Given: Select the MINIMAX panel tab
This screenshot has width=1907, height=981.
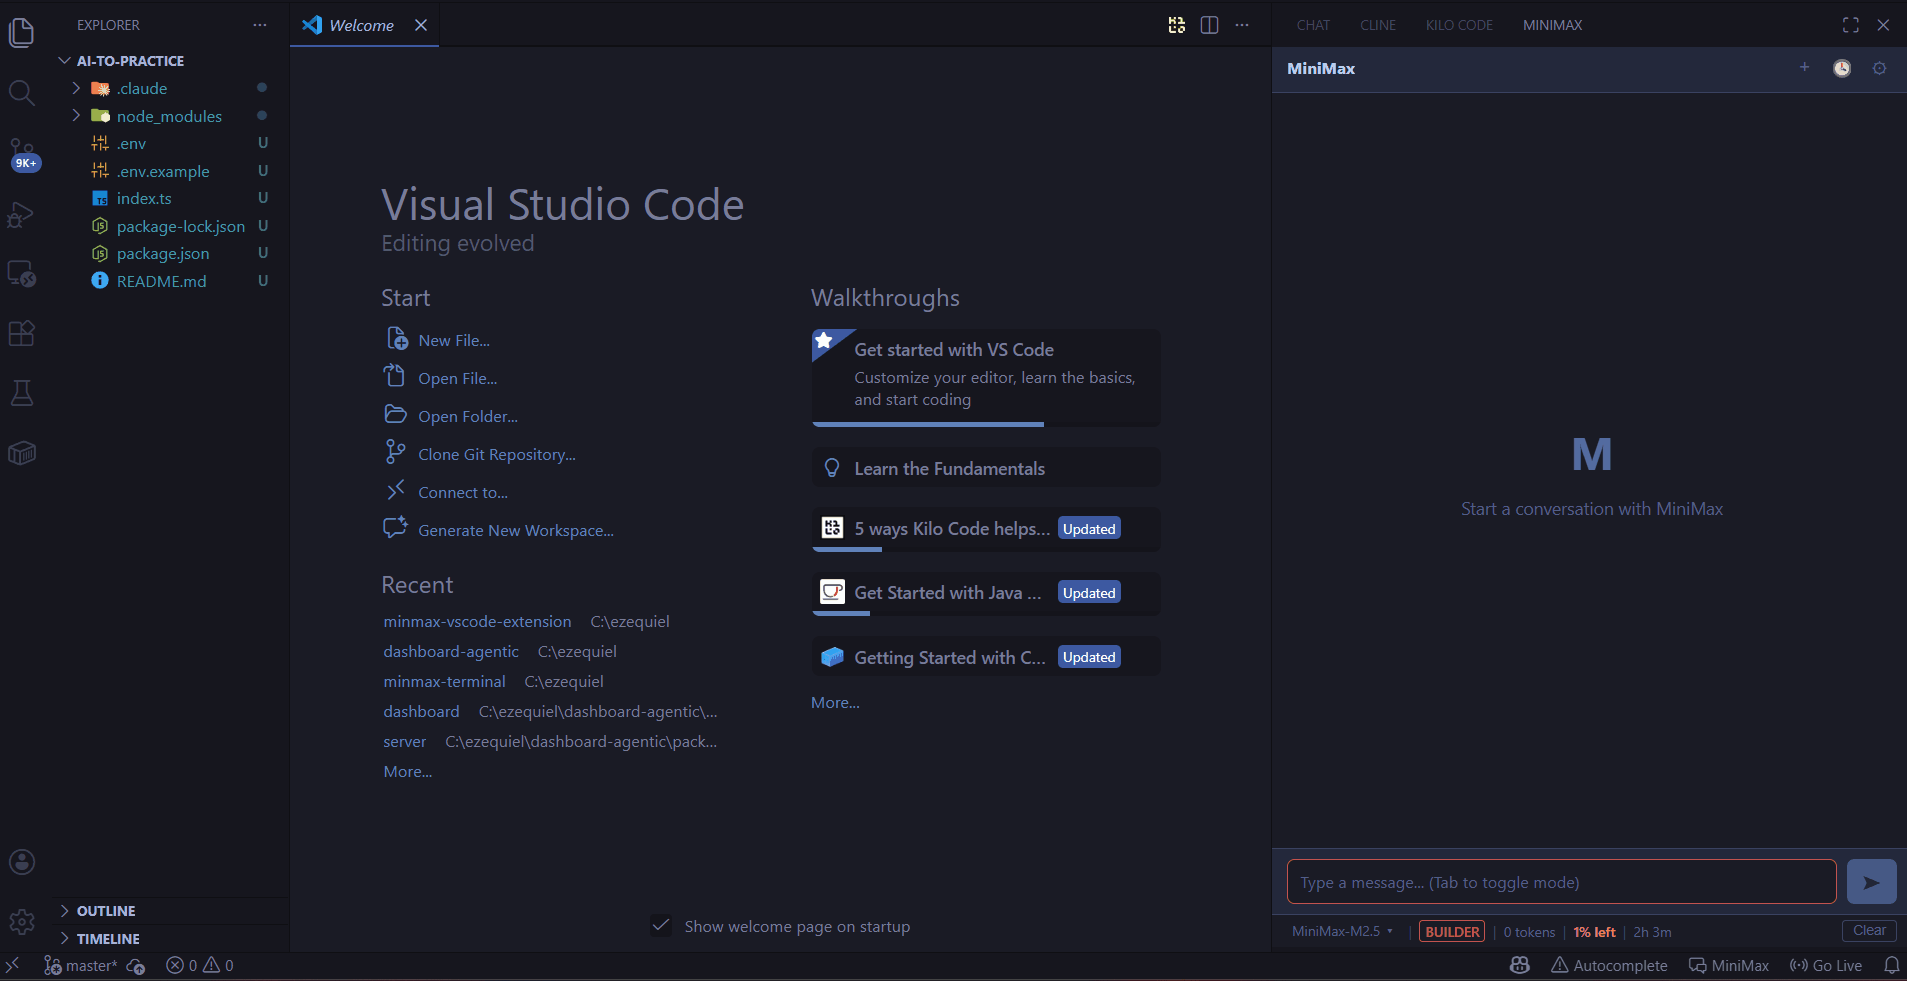Looking at the screenshot, I should (x=1552, y=25).
